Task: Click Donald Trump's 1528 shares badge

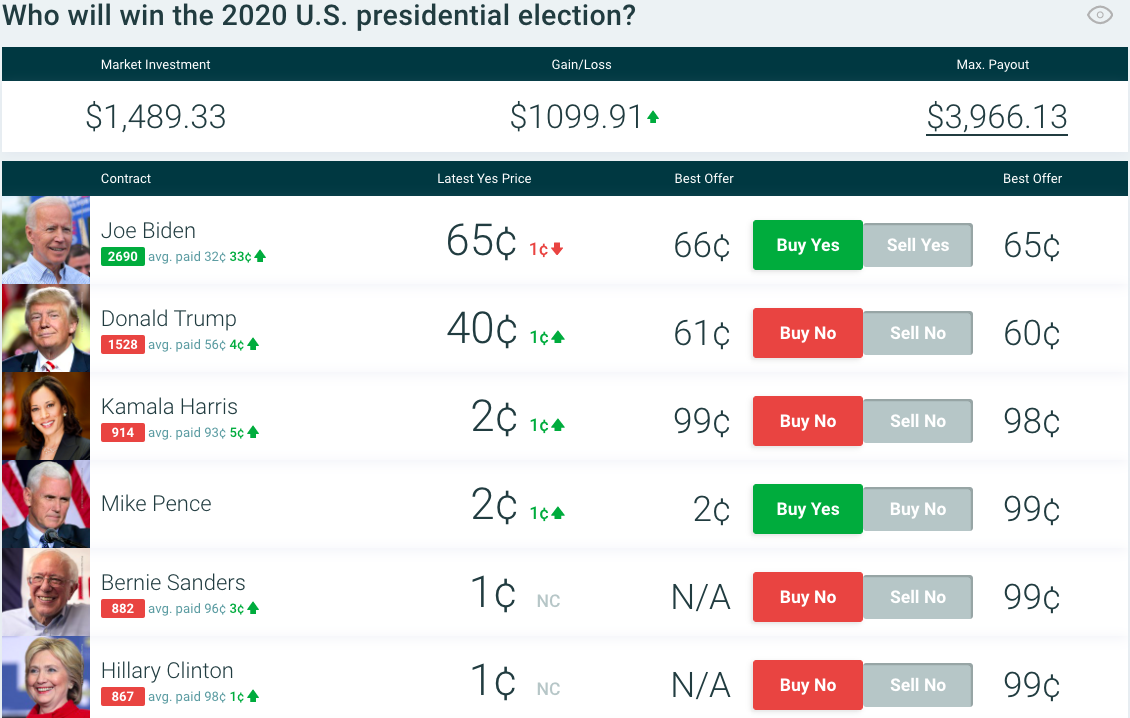Action: (123, 345)
